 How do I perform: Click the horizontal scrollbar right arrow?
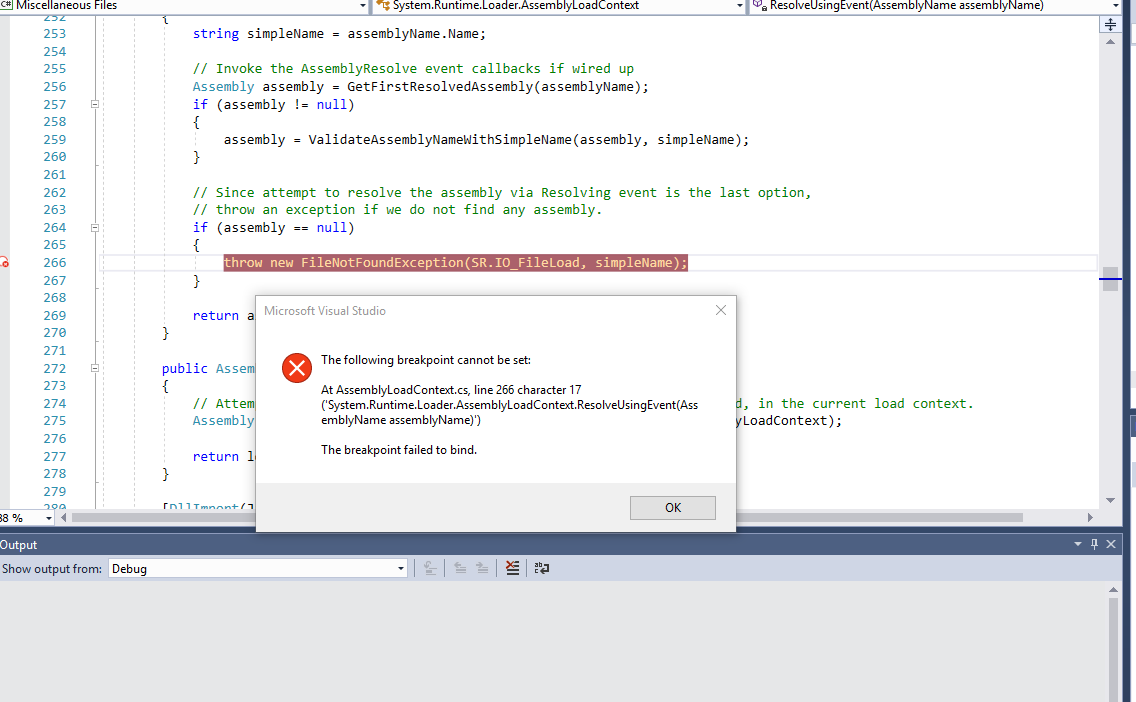[x=1090, y=518]
